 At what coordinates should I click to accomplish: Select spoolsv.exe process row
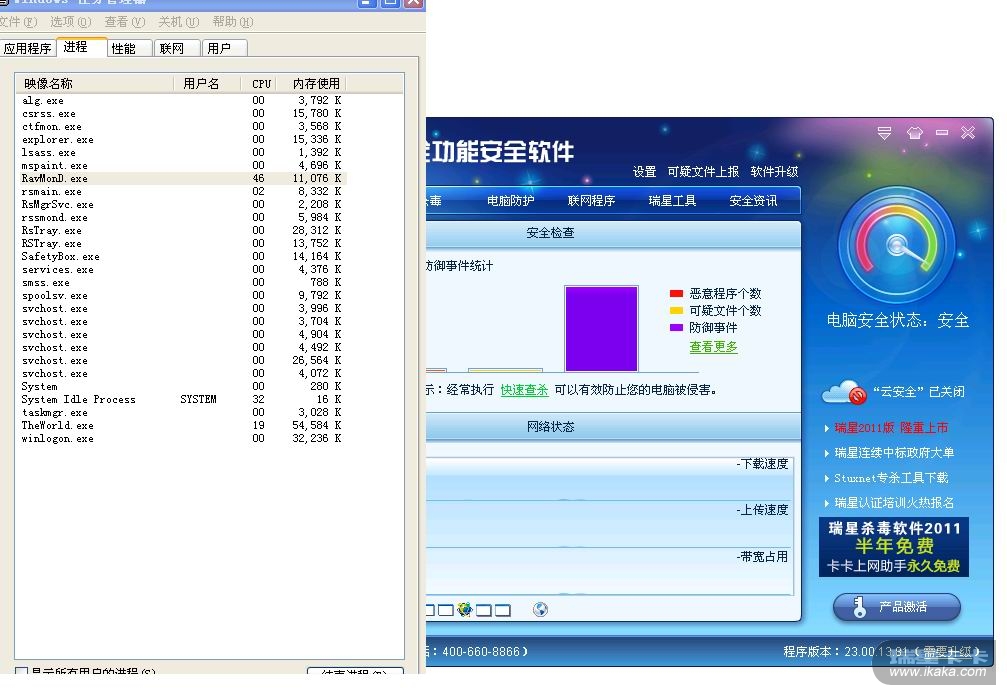pyautogui.click(x=182, y=295)
